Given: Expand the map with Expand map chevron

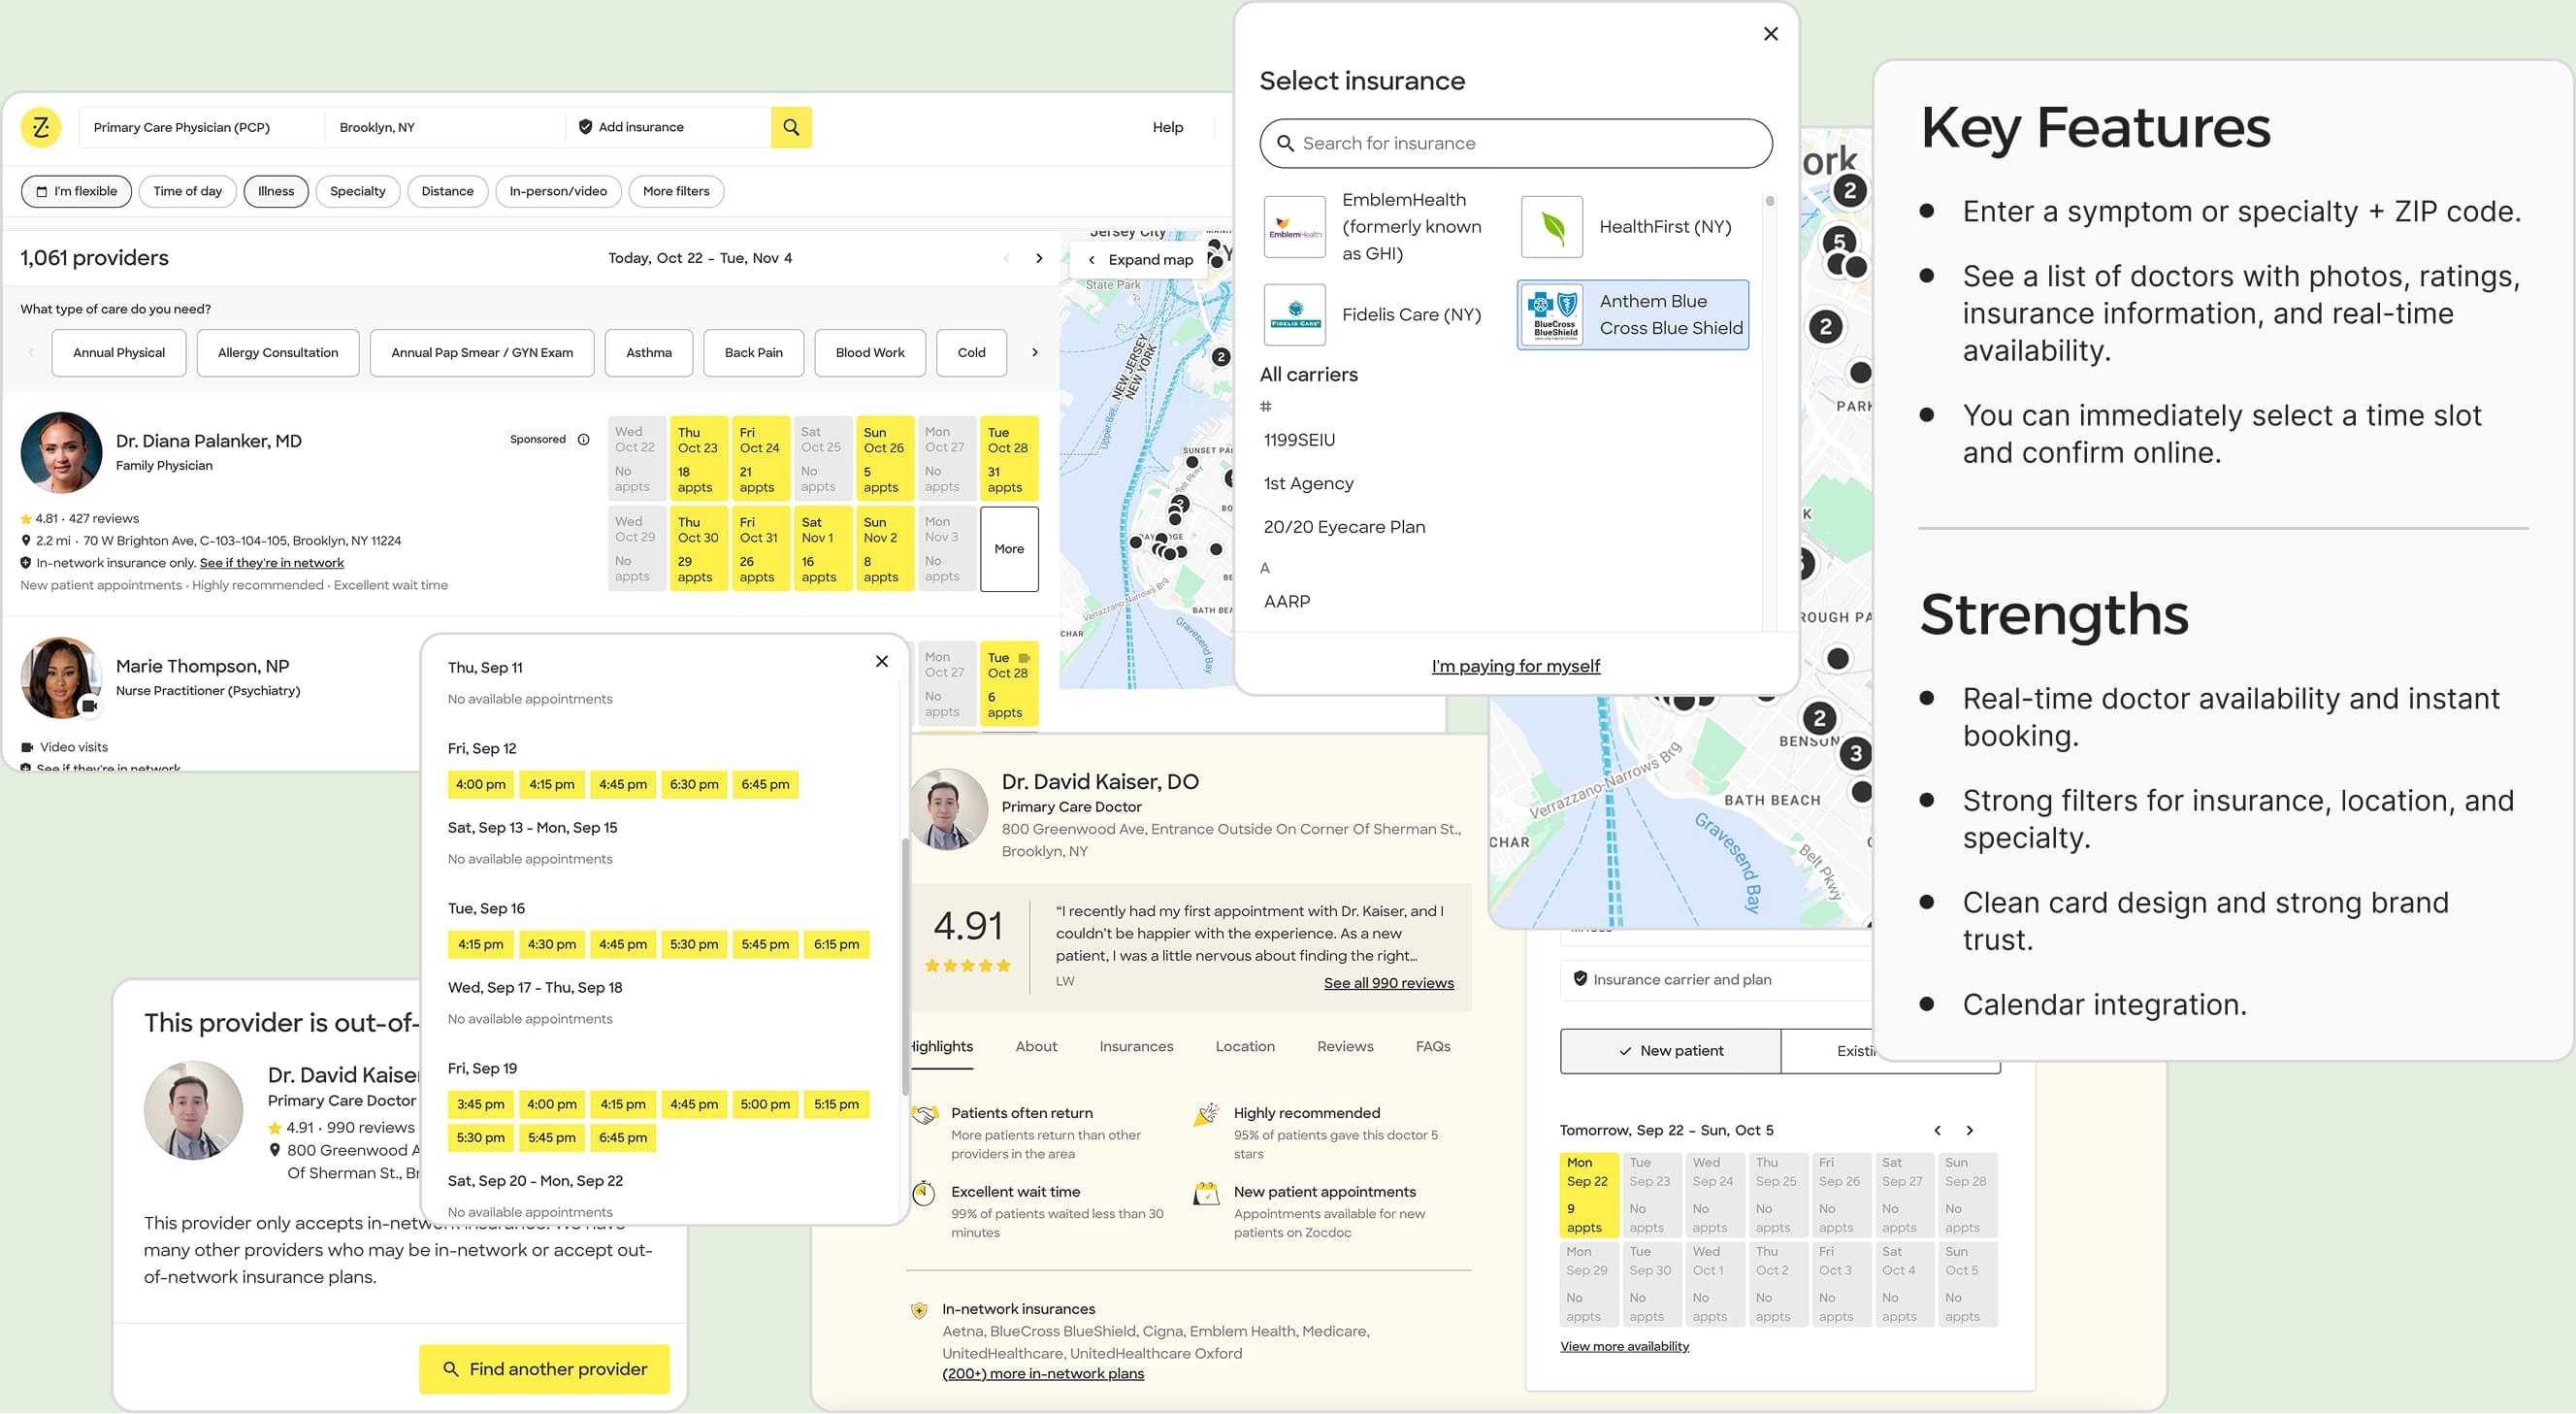Looking at the screenshot, I should pyautogui.click(x=1092, y=260).
